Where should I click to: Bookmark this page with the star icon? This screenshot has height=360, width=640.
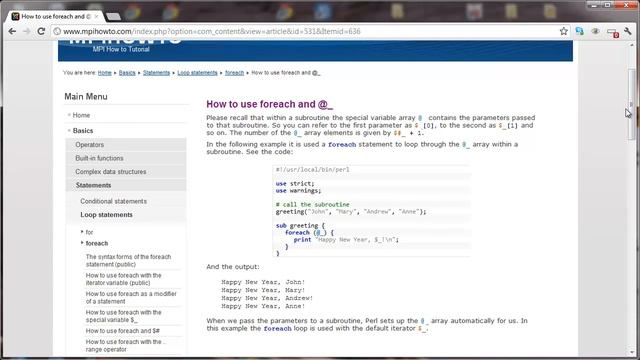point(564,31)
